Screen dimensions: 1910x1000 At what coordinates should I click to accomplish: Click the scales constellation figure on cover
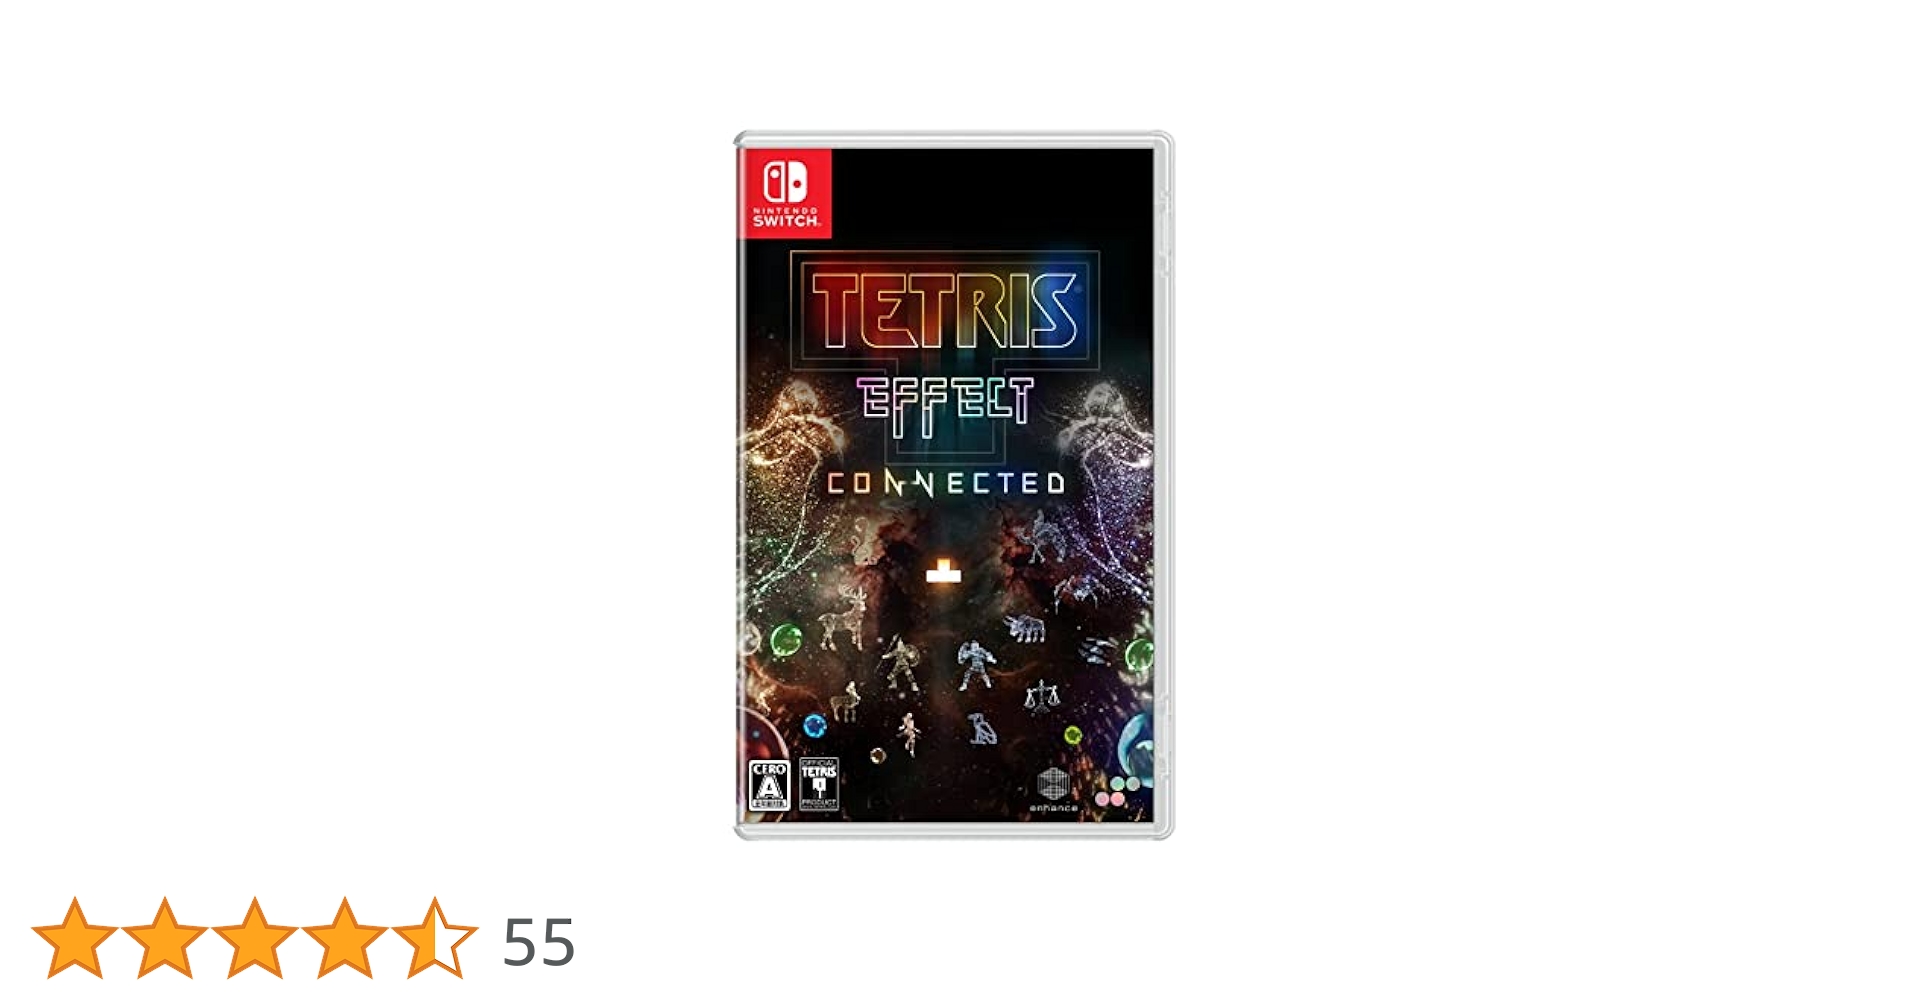pyautogui.click(x=1042, y=694)
